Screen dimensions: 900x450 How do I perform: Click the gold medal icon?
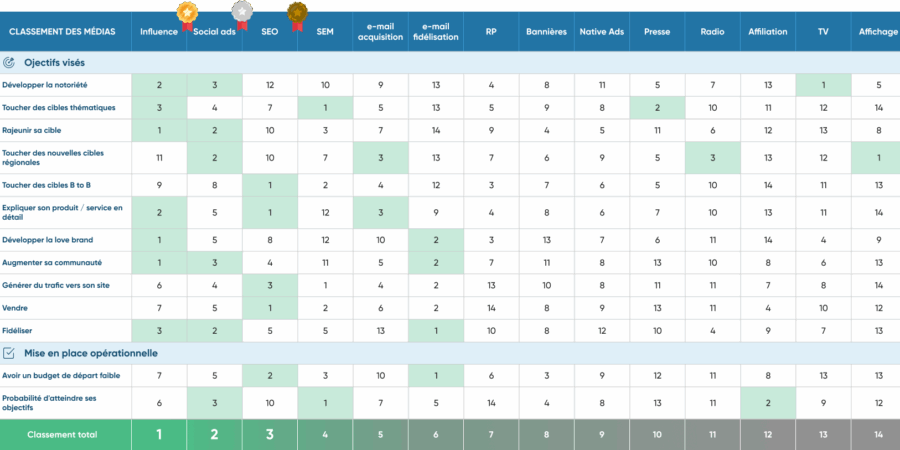point(186,13)
